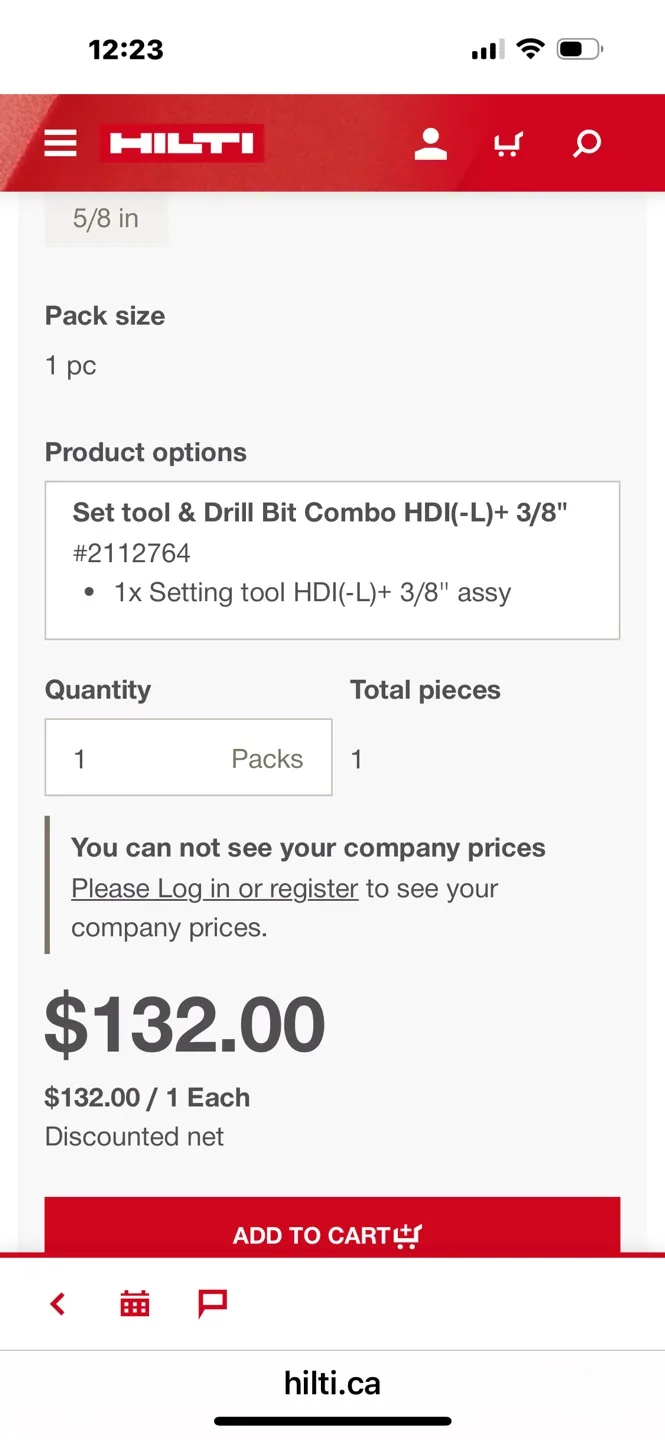This screenshot has height=1440, width=665.
Task: Select the Set tool & Drill Bit Combo option
Action: (x=332, y=560)
